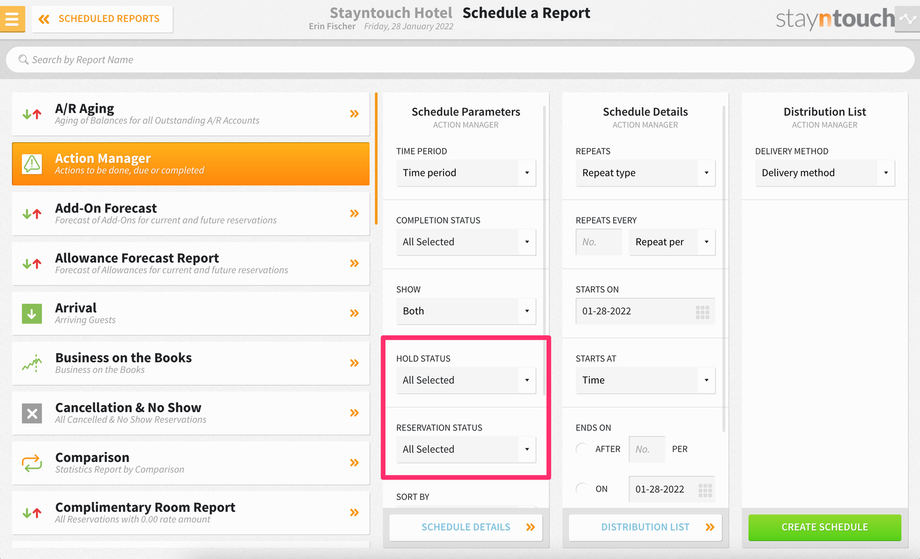Image resolution: width=920 pixels, height=559 pixels.
Task: Open the Repeat type dropdown
Action: coord(645,173)
